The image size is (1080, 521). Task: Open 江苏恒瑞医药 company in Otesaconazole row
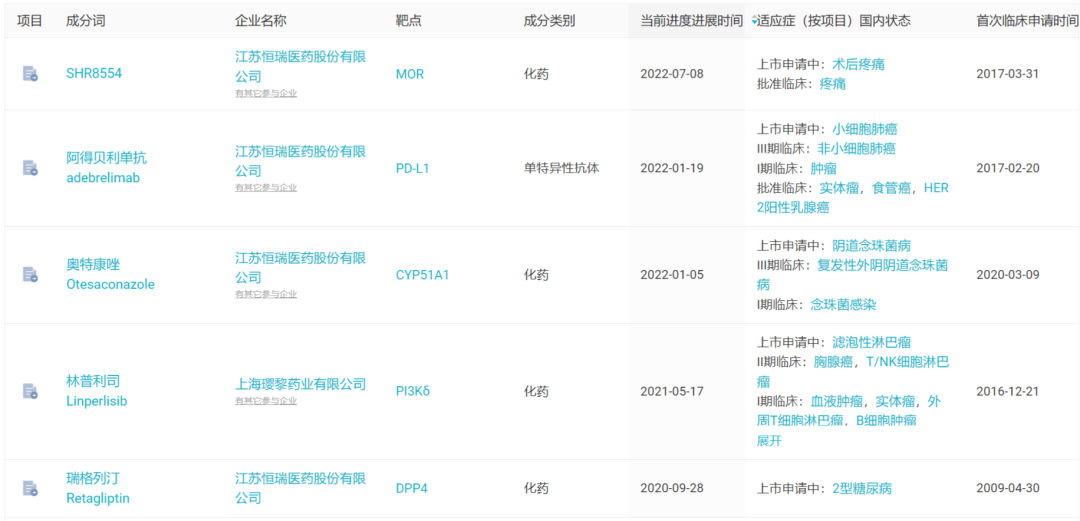click(300, 267)
